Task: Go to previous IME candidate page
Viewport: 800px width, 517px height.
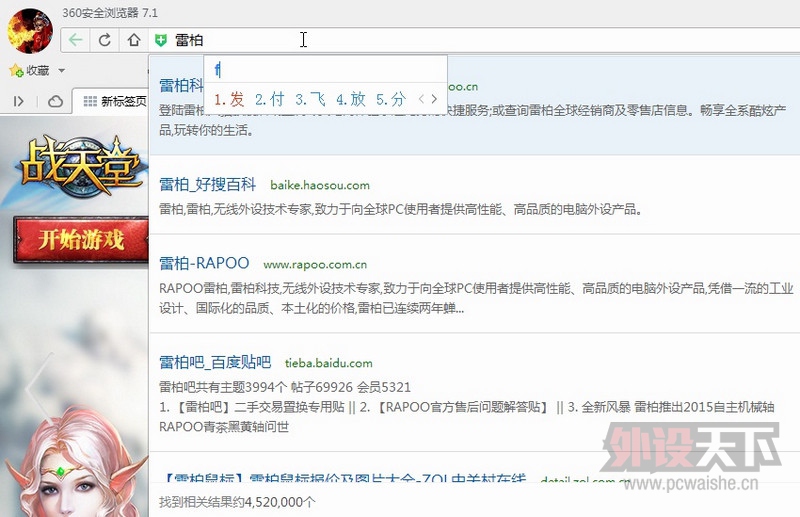Action: (x=421, y=99)
